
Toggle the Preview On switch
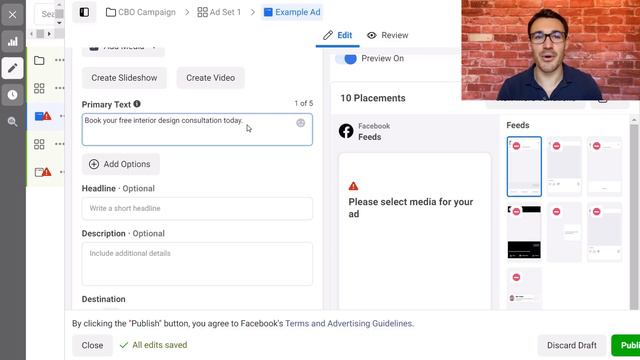346,59
